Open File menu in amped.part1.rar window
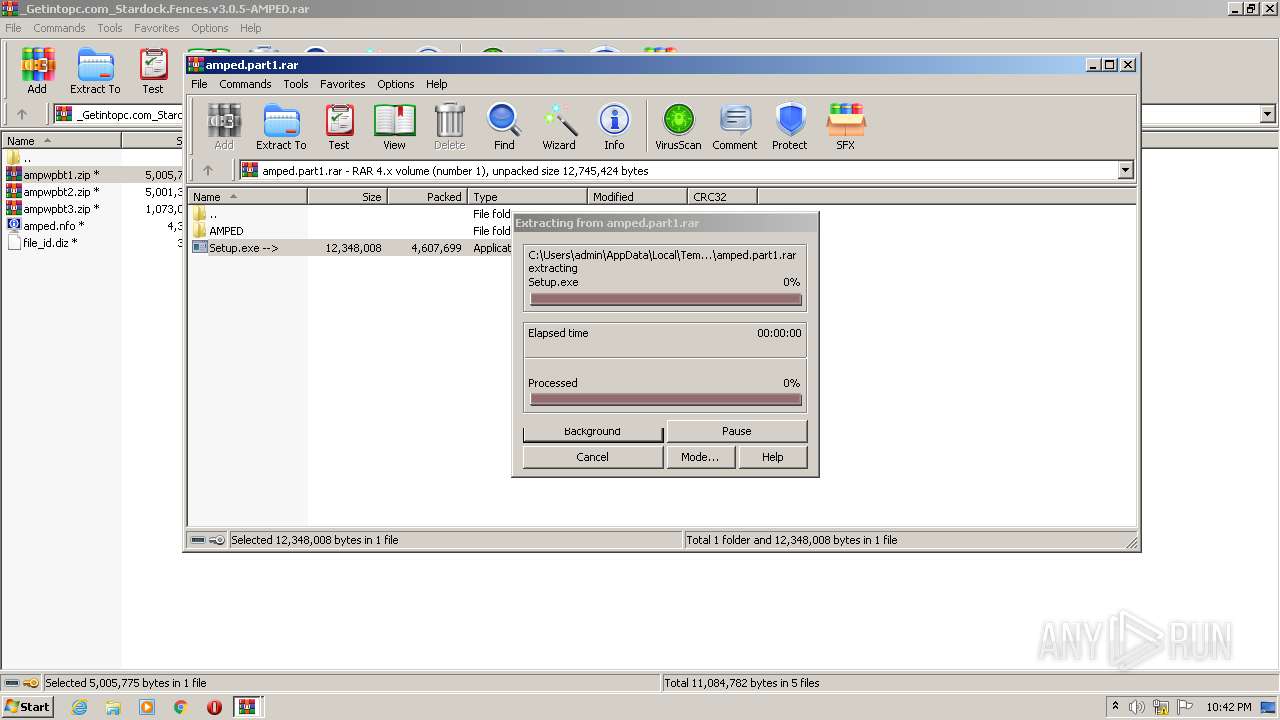 [199, 84]
